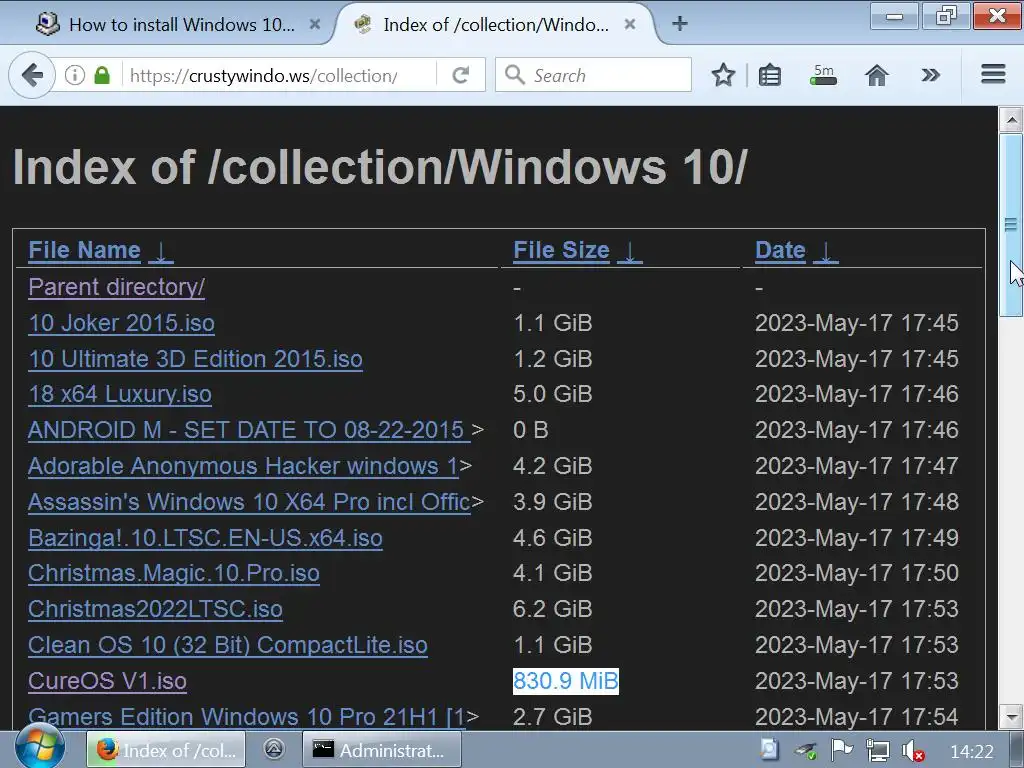Click the 5.0 GiB file size value

coord(552,394)
